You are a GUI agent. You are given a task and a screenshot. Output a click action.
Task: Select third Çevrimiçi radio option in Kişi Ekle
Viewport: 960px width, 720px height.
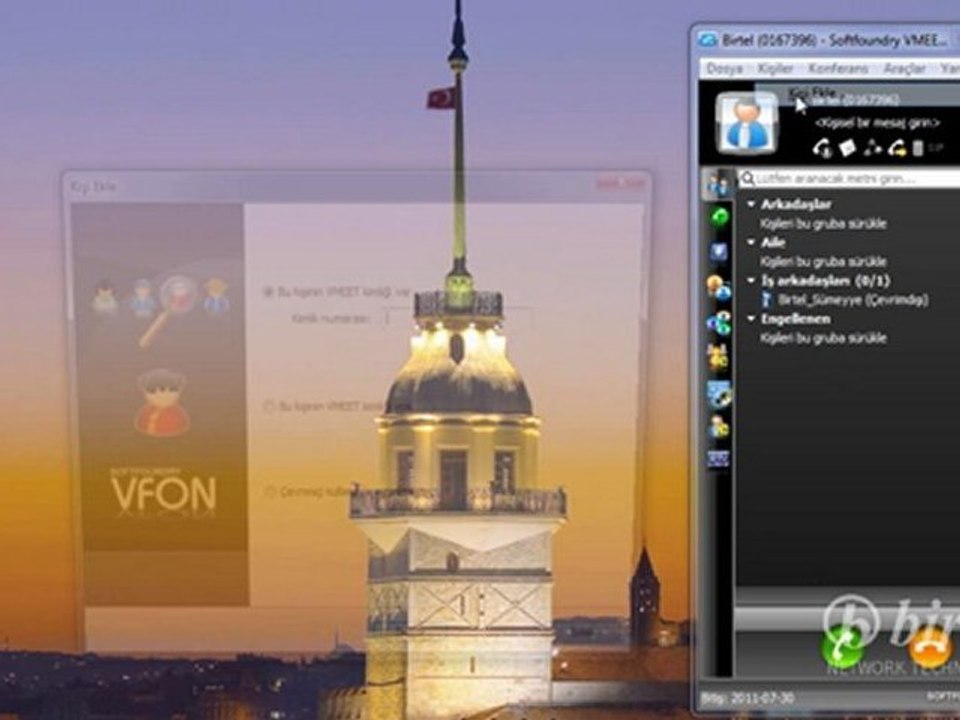click(269, 491)
